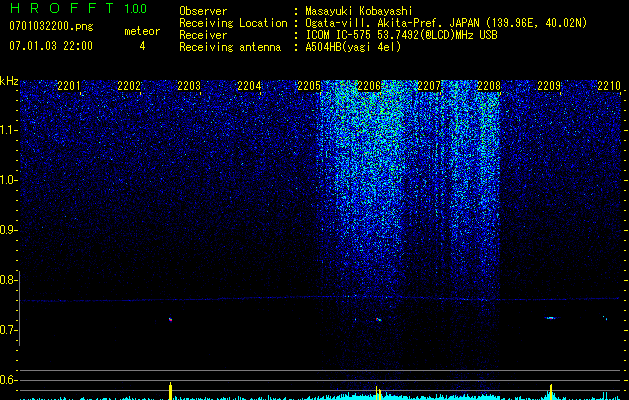Click the 2201 time marker
The height and width of the screenshot is (400, 629).
pyautogui.click(x=69, y=86)
